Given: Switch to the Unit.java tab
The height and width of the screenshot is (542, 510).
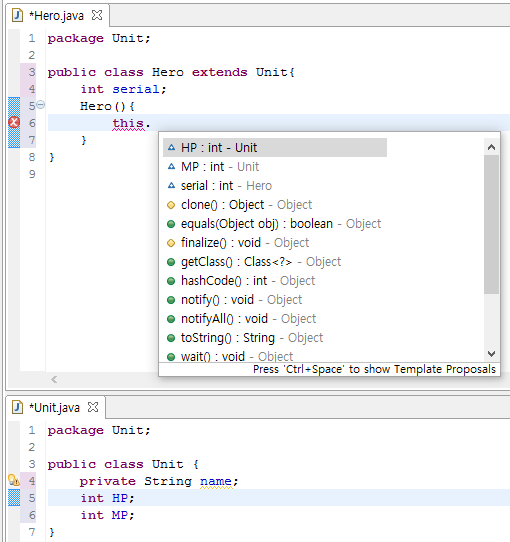Looking at the screenshot, I should click(x=54, y=408).
